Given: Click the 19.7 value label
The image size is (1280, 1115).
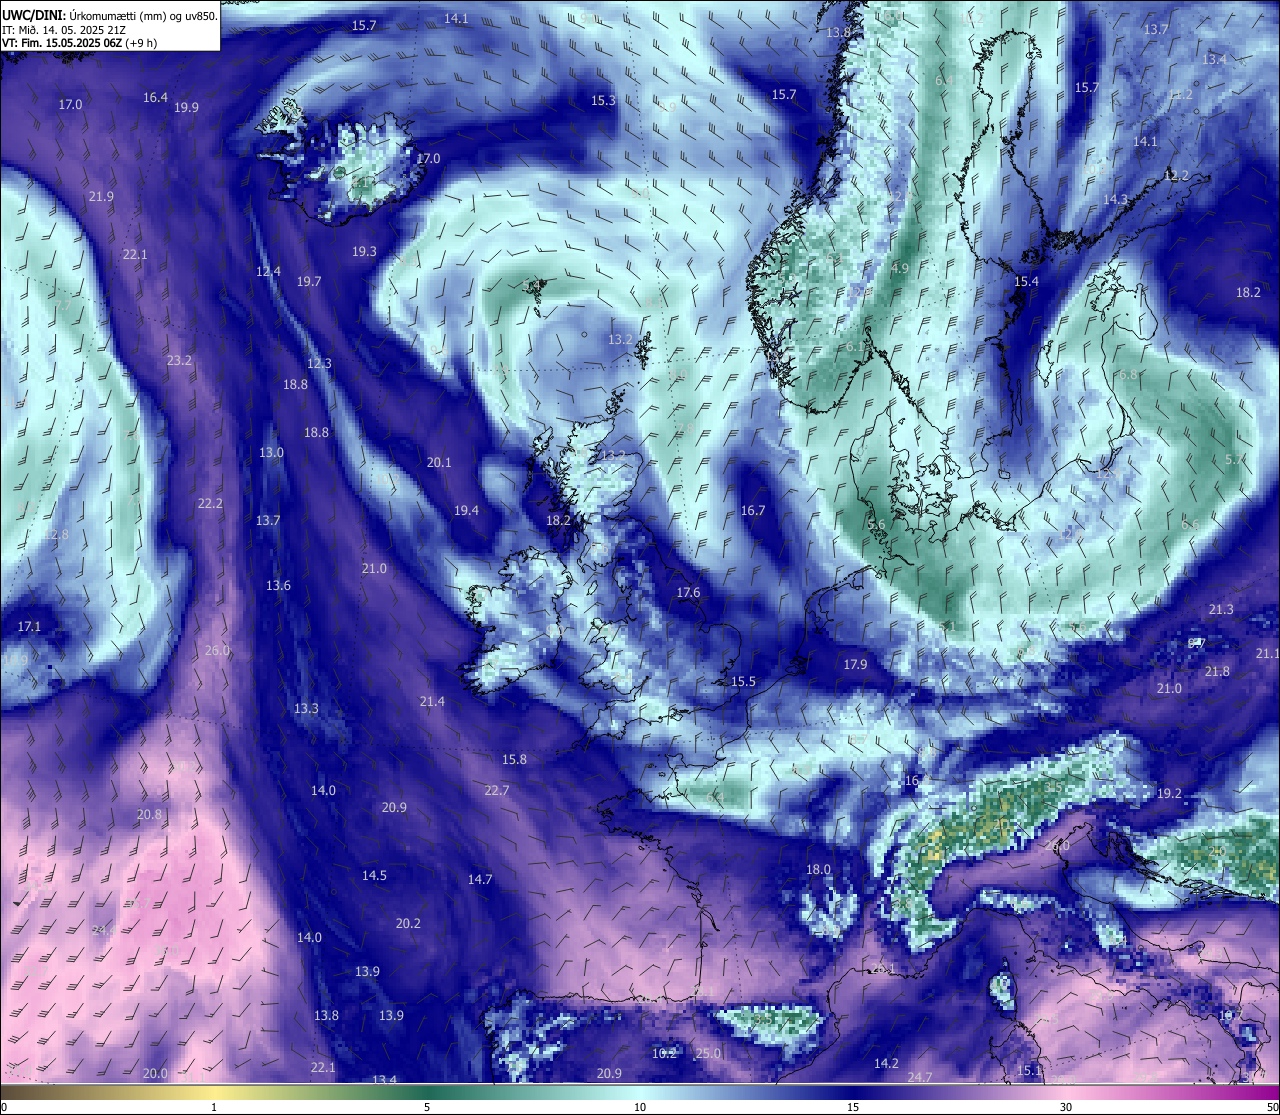Looking at the screenshot, I should [x=309, y=281].
